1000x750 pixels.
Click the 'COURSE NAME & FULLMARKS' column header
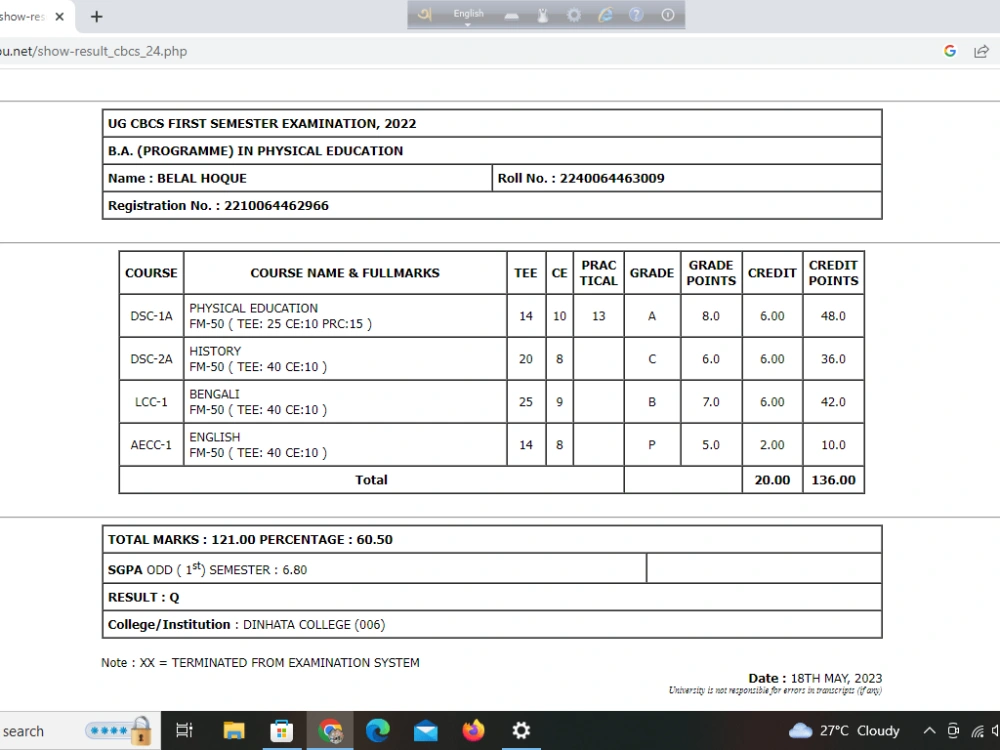pos(345,273)
